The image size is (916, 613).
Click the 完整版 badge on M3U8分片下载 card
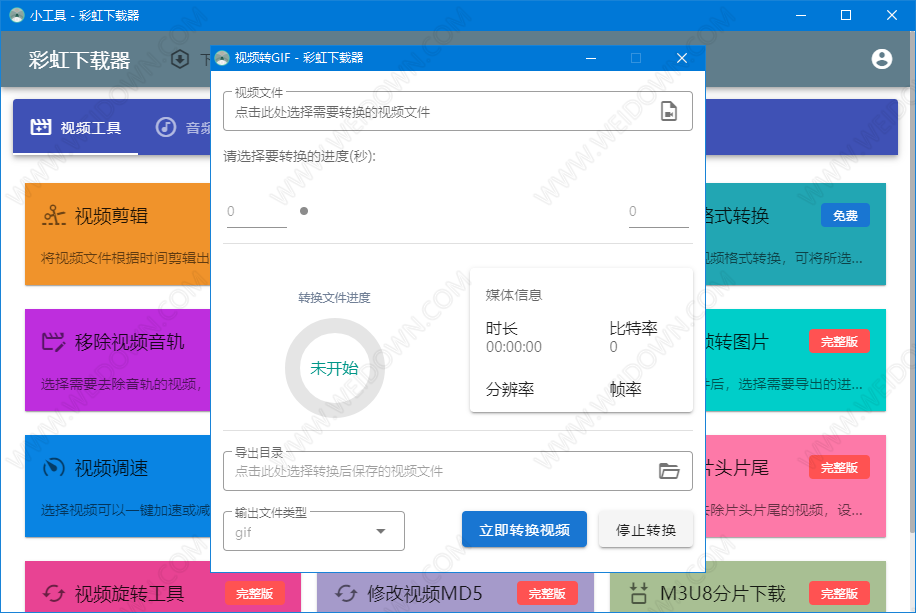point(839,594)
